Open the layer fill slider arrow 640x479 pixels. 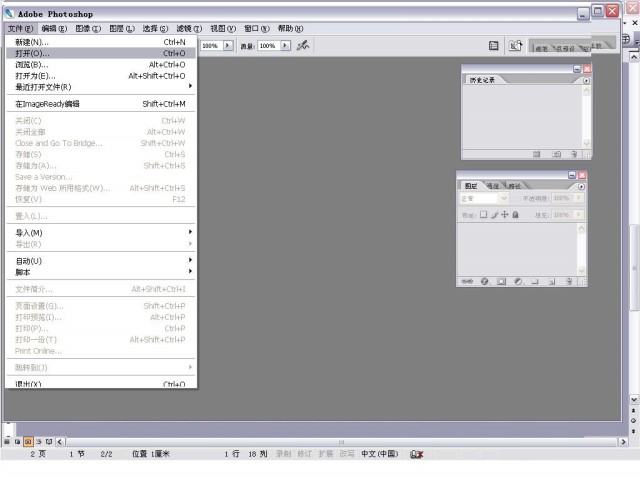[x=579, y=215]
